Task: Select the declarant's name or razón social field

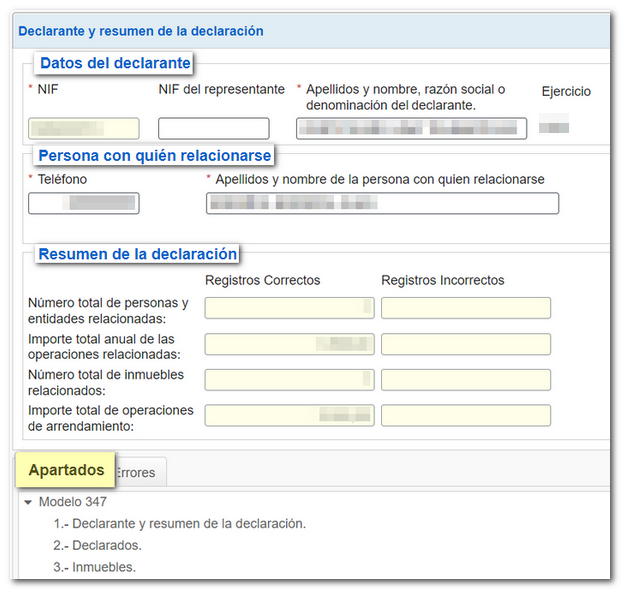Action: (x=411, y=128)
